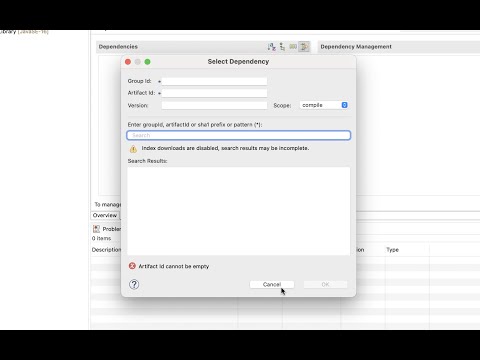Click the 'Index downloads are disabled' warning text
This screenshot has height=360, width=480.
[x=225, y=148]
